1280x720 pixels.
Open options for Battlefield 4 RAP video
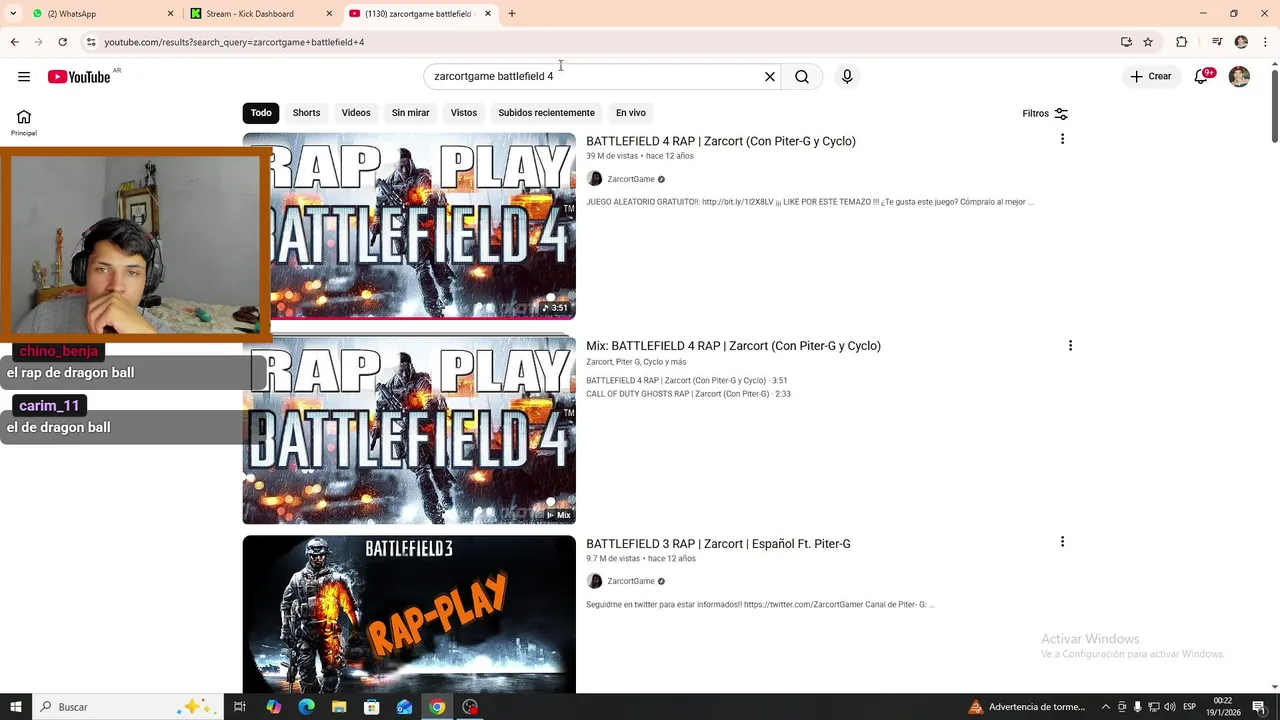[x=1062, y=139]
